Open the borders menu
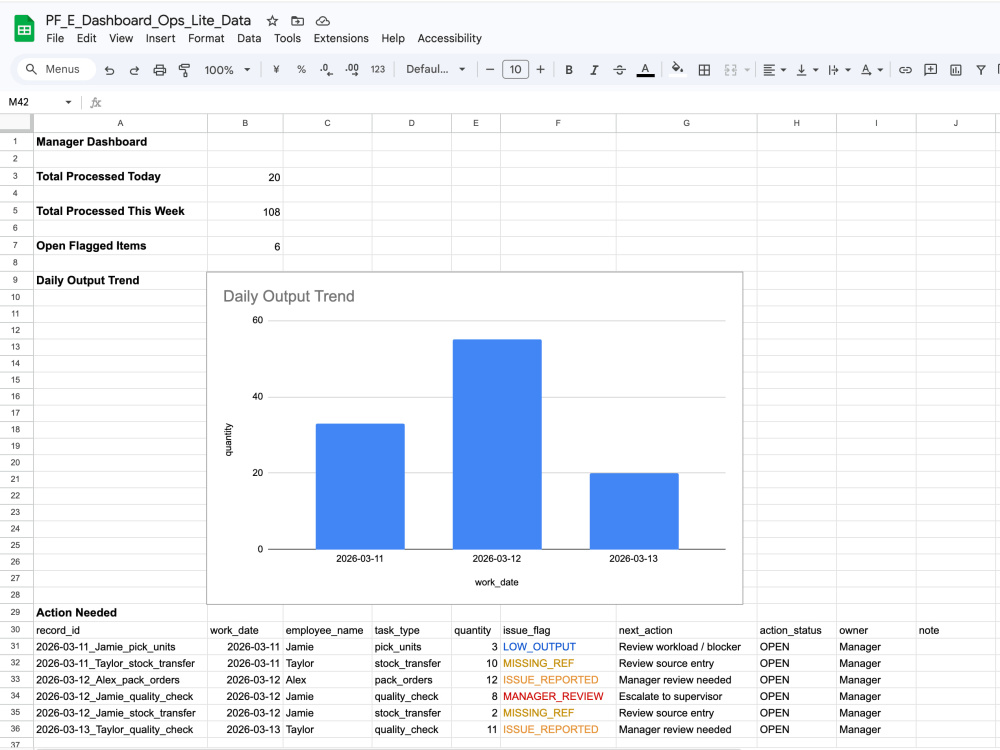The width and height of the screenshot is (1000, 750). pos(704,70)
